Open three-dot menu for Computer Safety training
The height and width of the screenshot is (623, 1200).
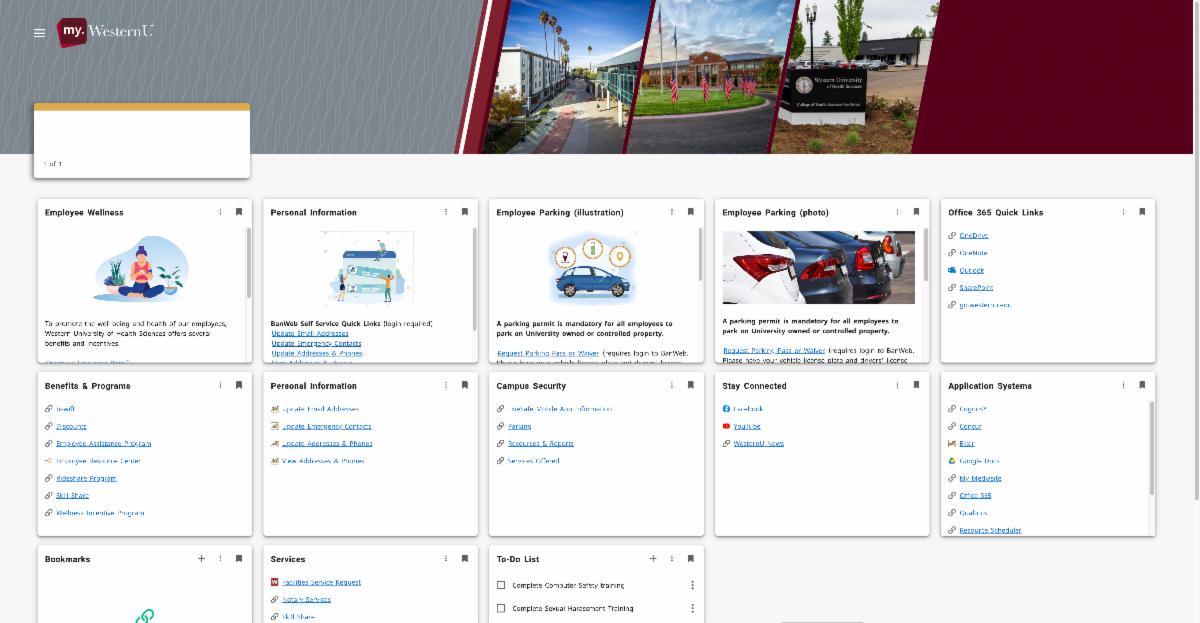pyautogui.click(x=692, y=585)
